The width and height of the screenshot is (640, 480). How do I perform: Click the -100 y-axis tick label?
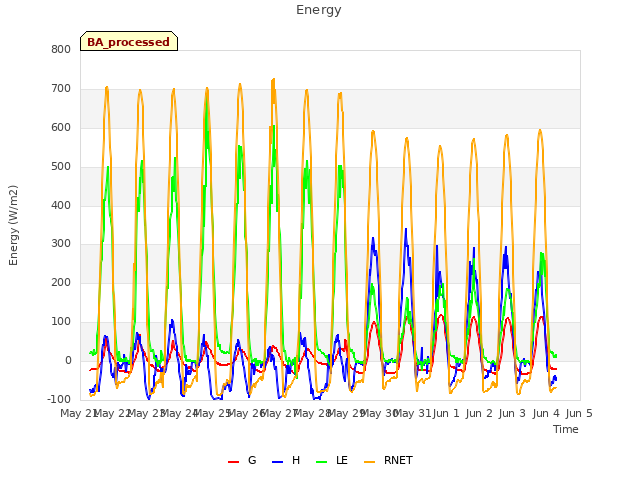[x=59, y=399]
